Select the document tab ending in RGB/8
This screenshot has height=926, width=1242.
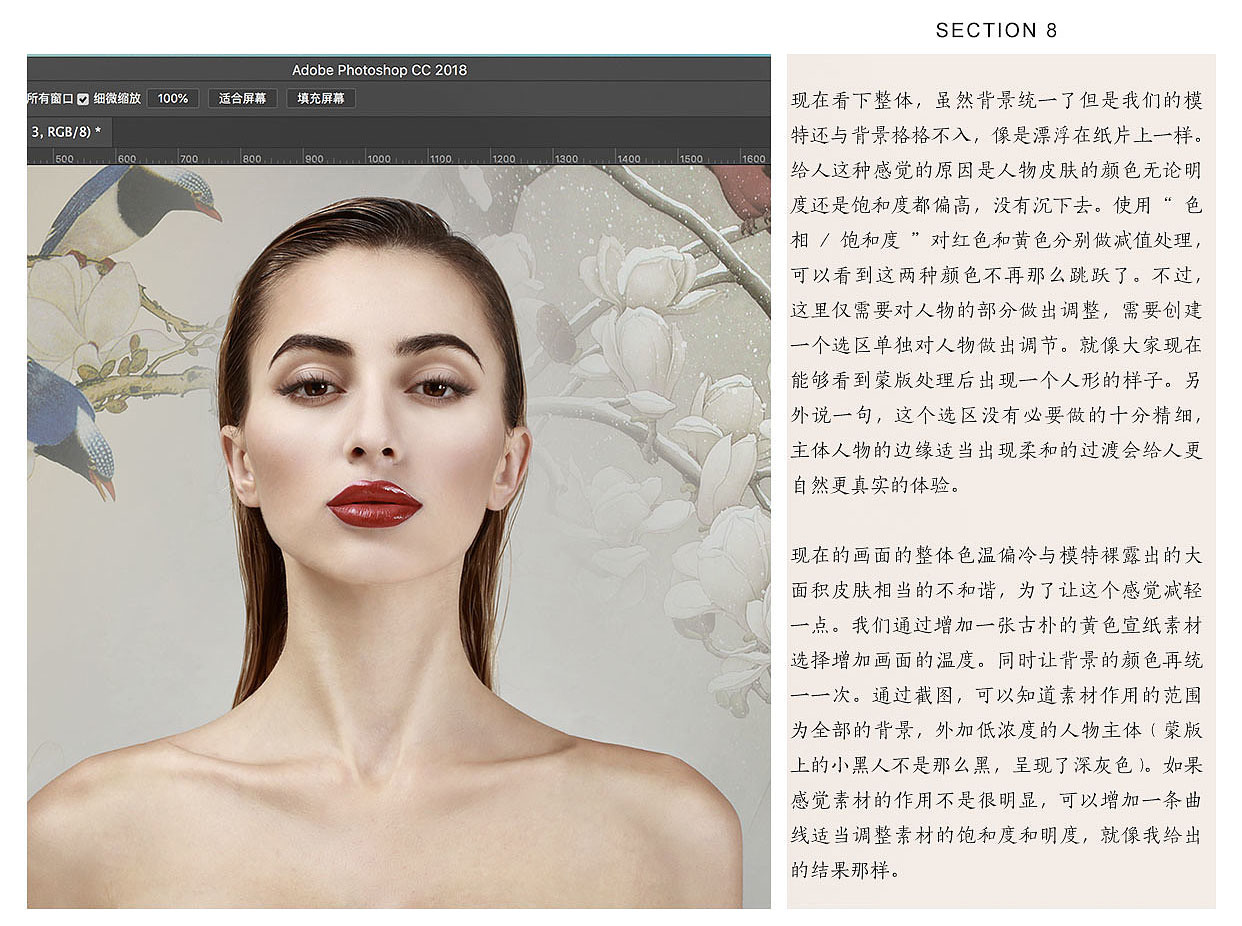click(x=70, y=132)
